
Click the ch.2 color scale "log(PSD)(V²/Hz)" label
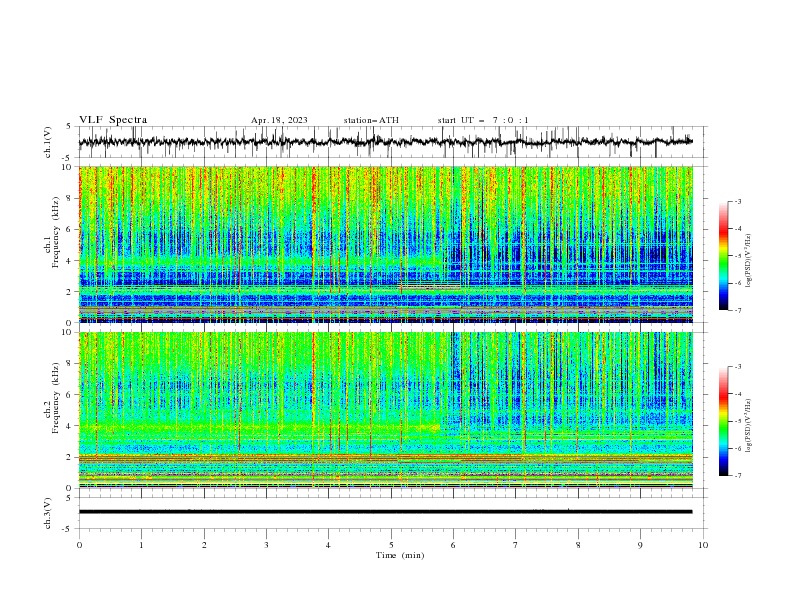(748, 426)
